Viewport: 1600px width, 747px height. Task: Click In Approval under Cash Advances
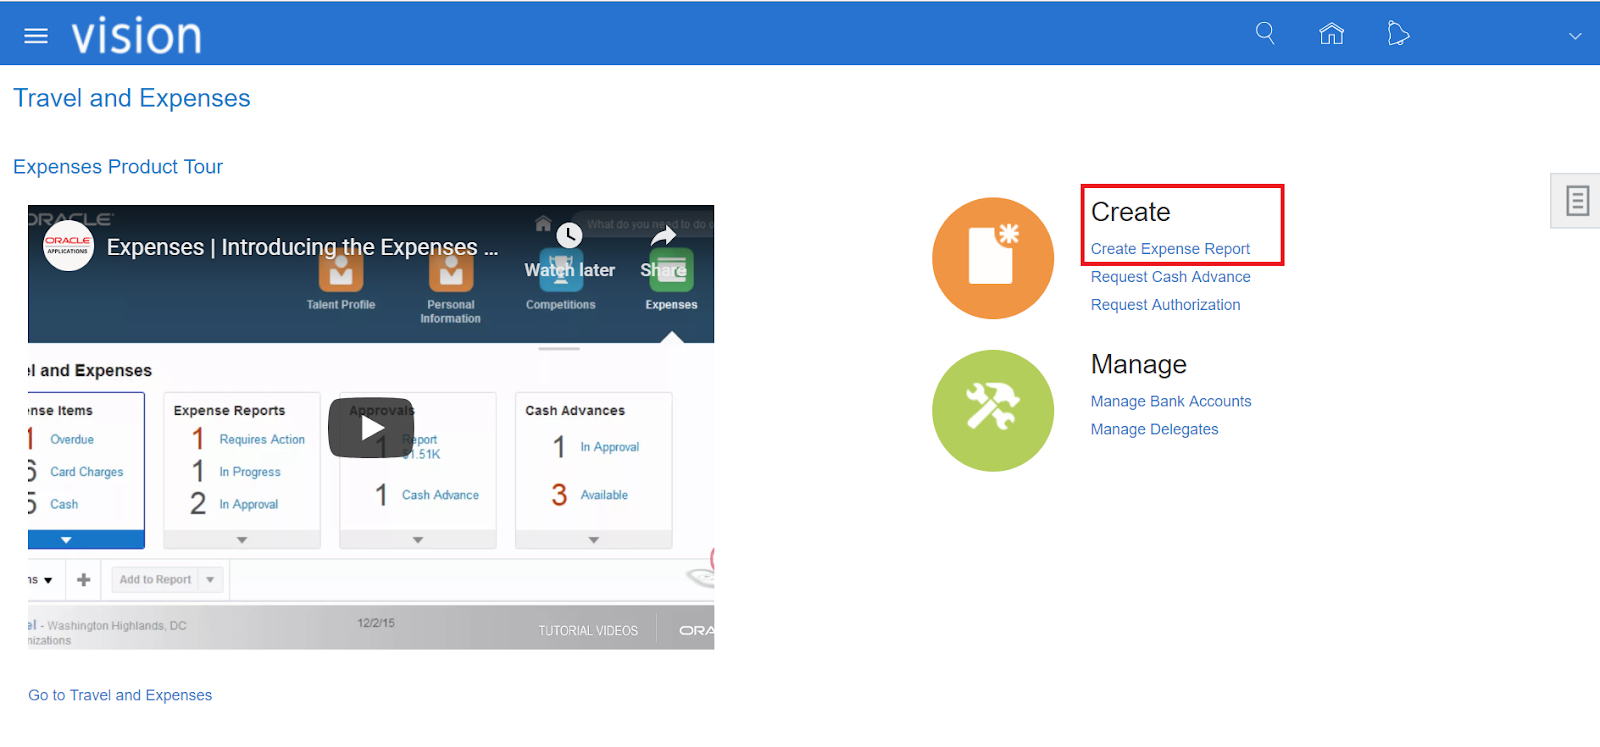pos(609,447)
